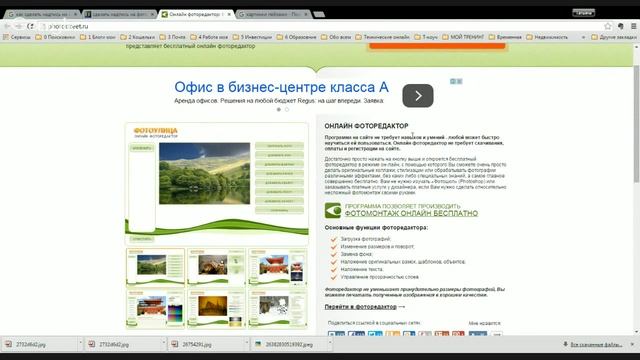Open a new tab with the new tab button
Image resolution: width=640 pixels, height=360 pixels.
tap(319, 14)
